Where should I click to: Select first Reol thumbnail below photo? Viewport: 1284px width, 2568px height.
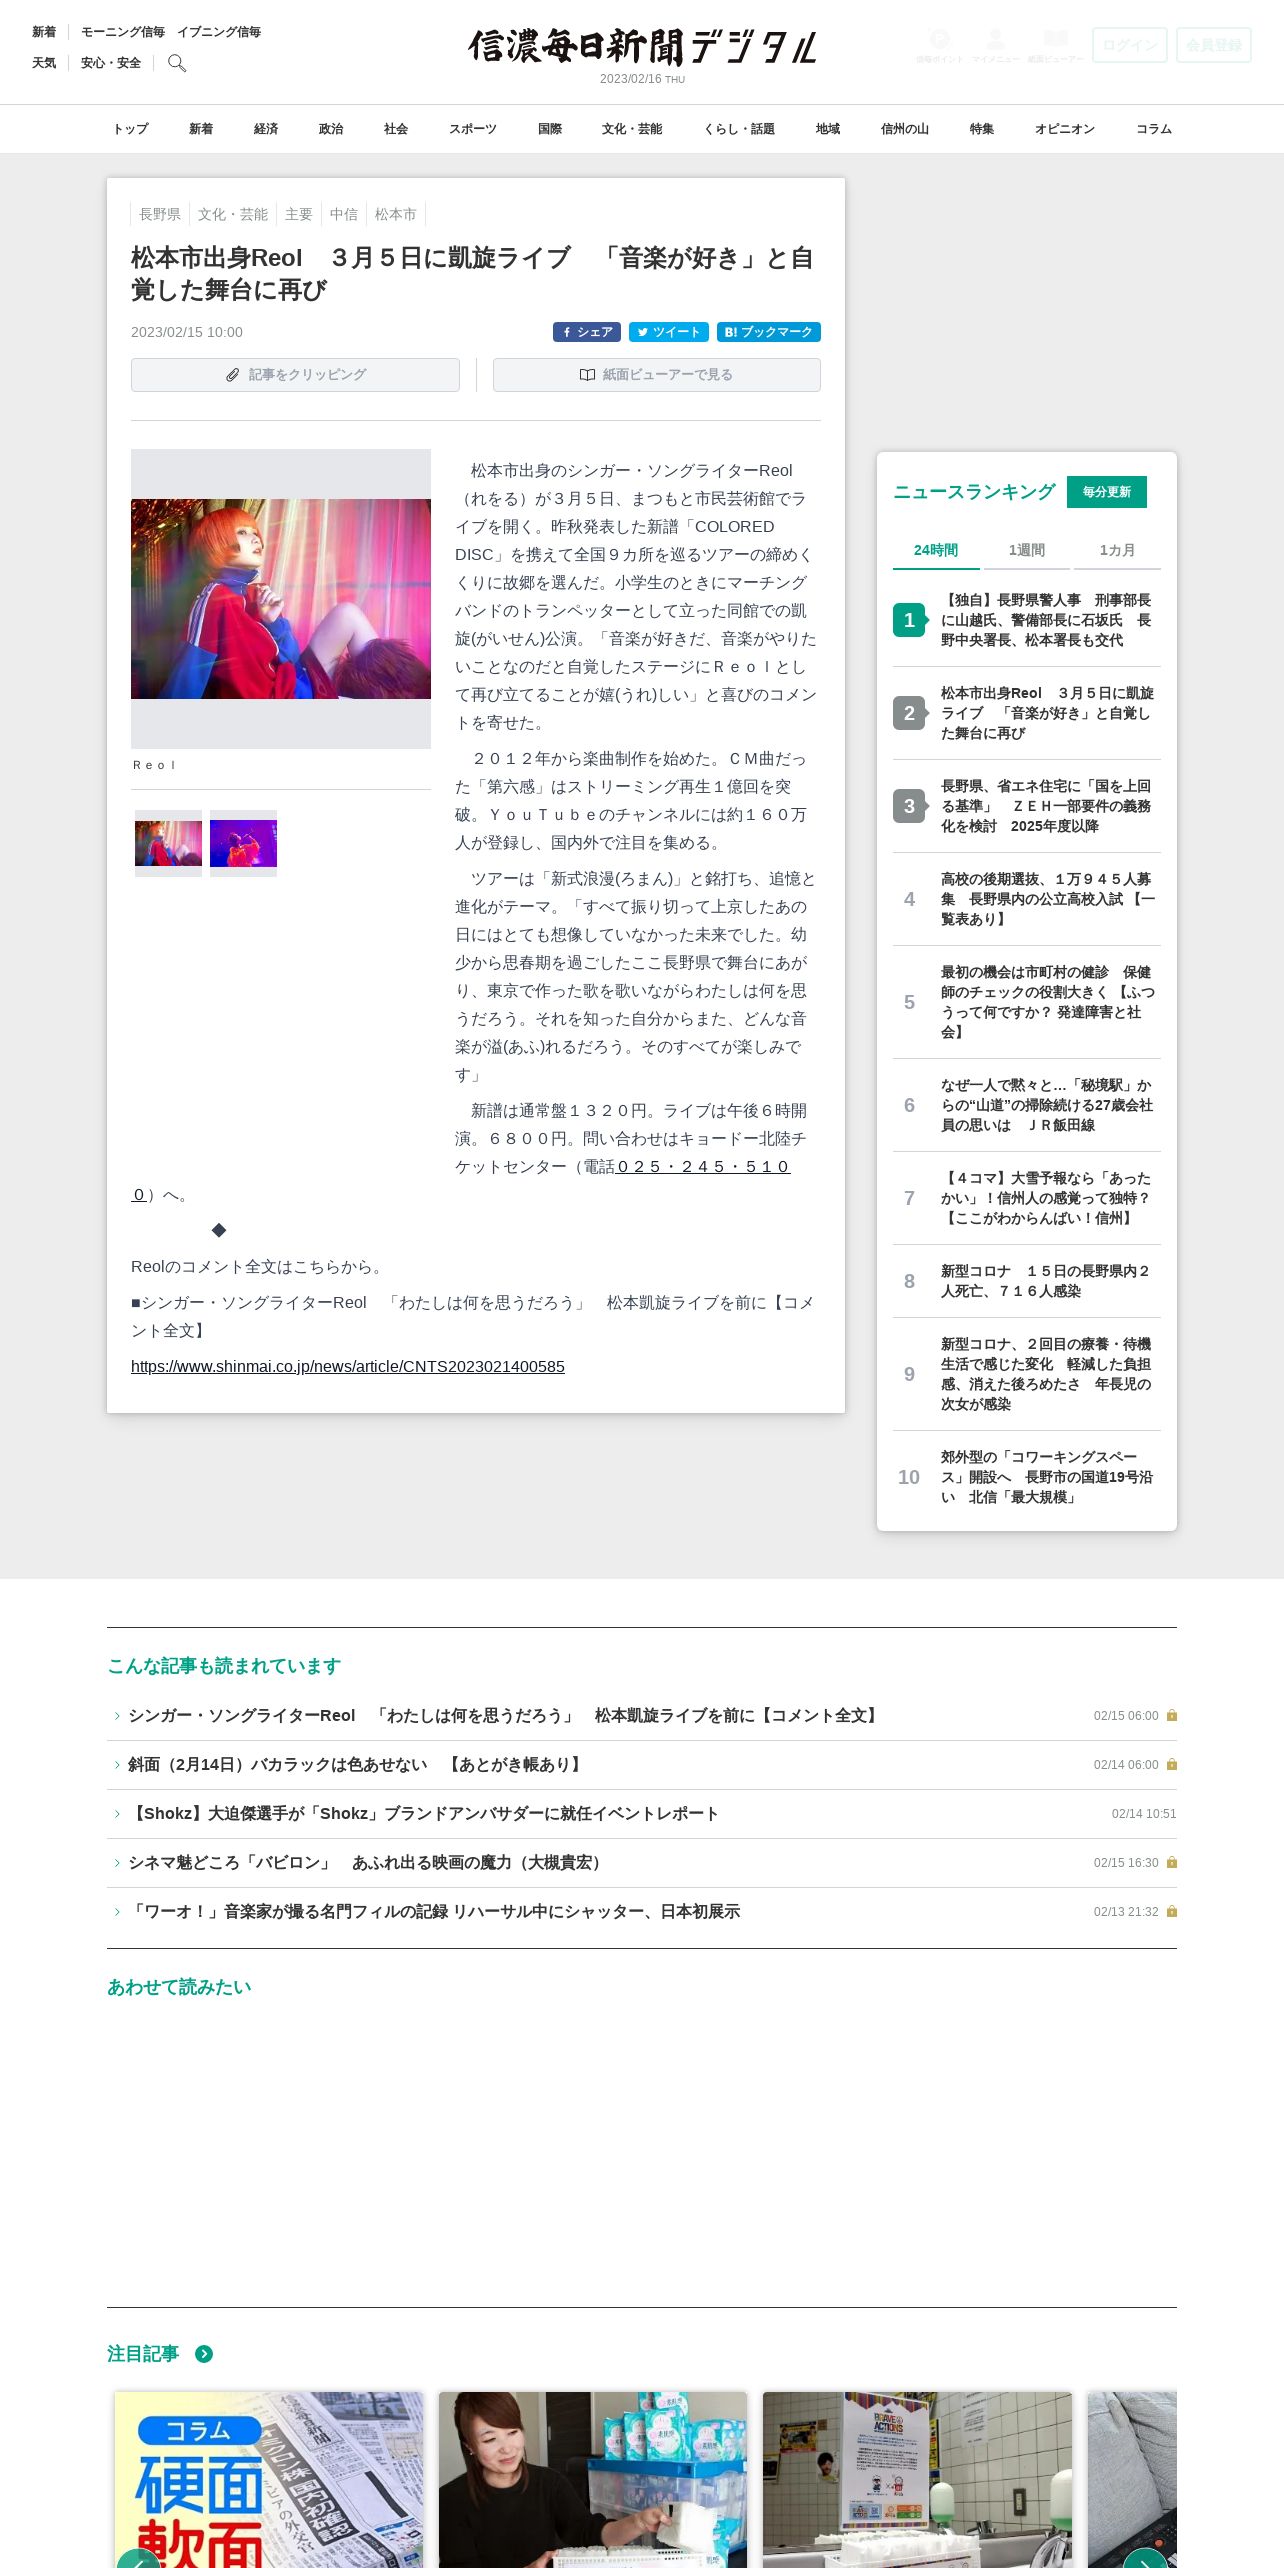tap(168, 843)
